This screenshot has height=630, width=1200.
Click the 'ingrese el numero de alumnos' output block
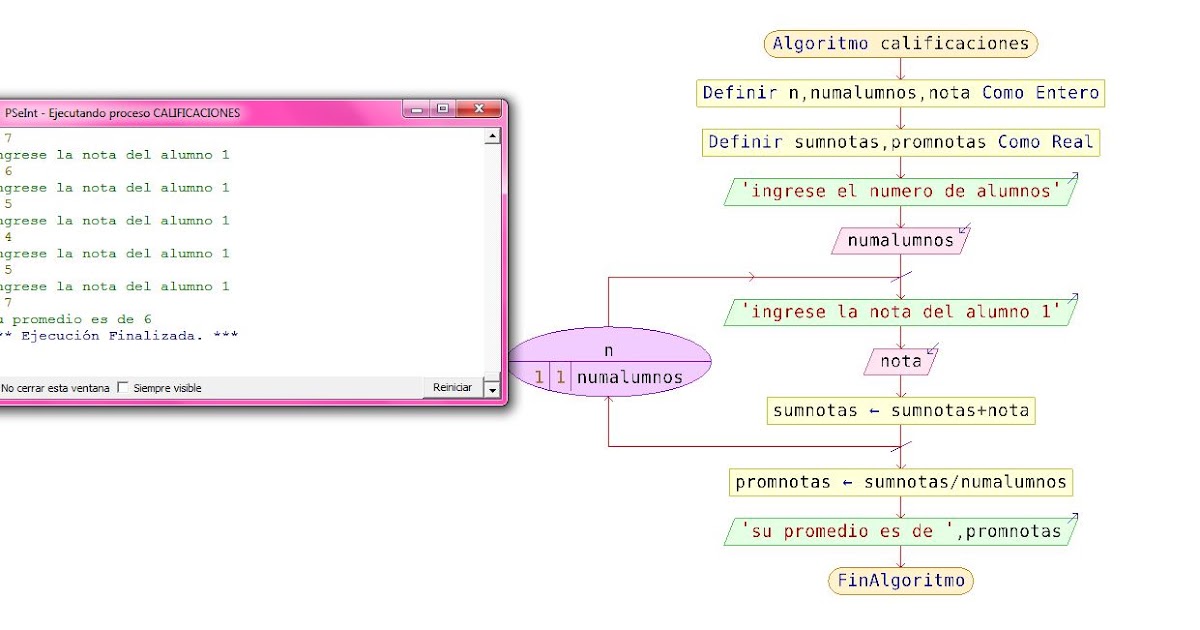[x=899, y=190]
